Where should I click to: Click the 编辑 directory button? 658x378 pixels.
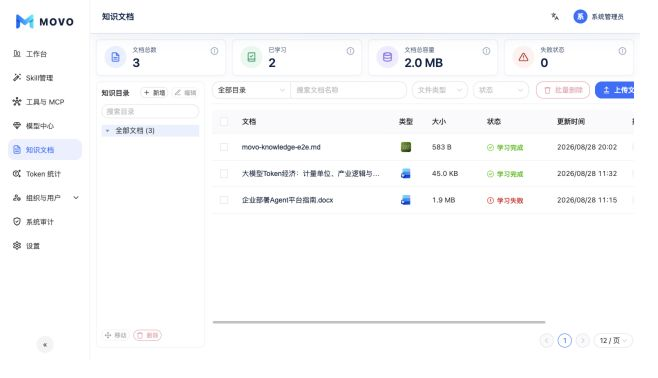click(x=185, y=92)
